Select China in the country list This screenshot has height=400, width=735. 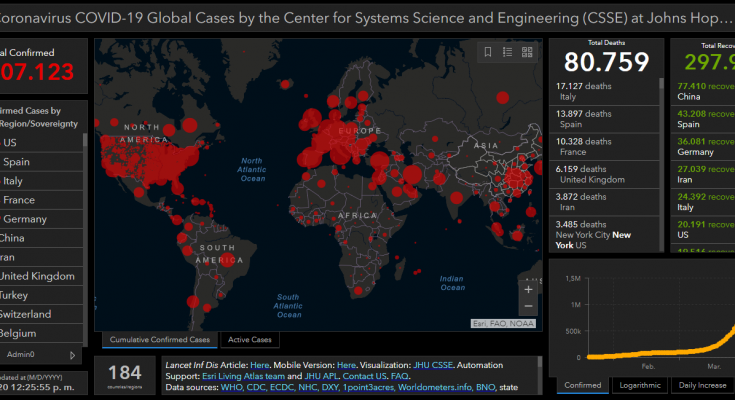(x=41, y=238)
